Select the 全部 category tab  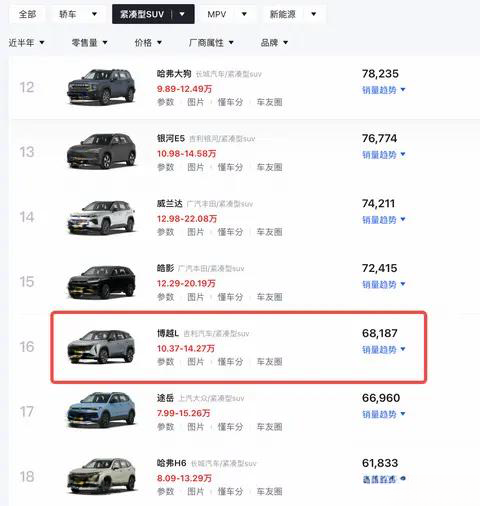click(27, 14)
